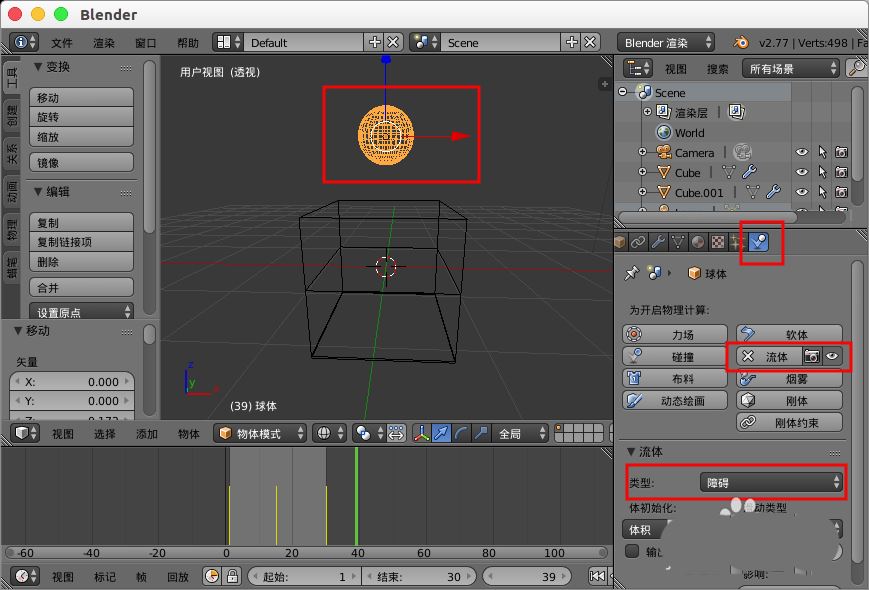
Task: Select the translate manipulator arrow icon
Action: pyautogui.click(x=442, y=432)
